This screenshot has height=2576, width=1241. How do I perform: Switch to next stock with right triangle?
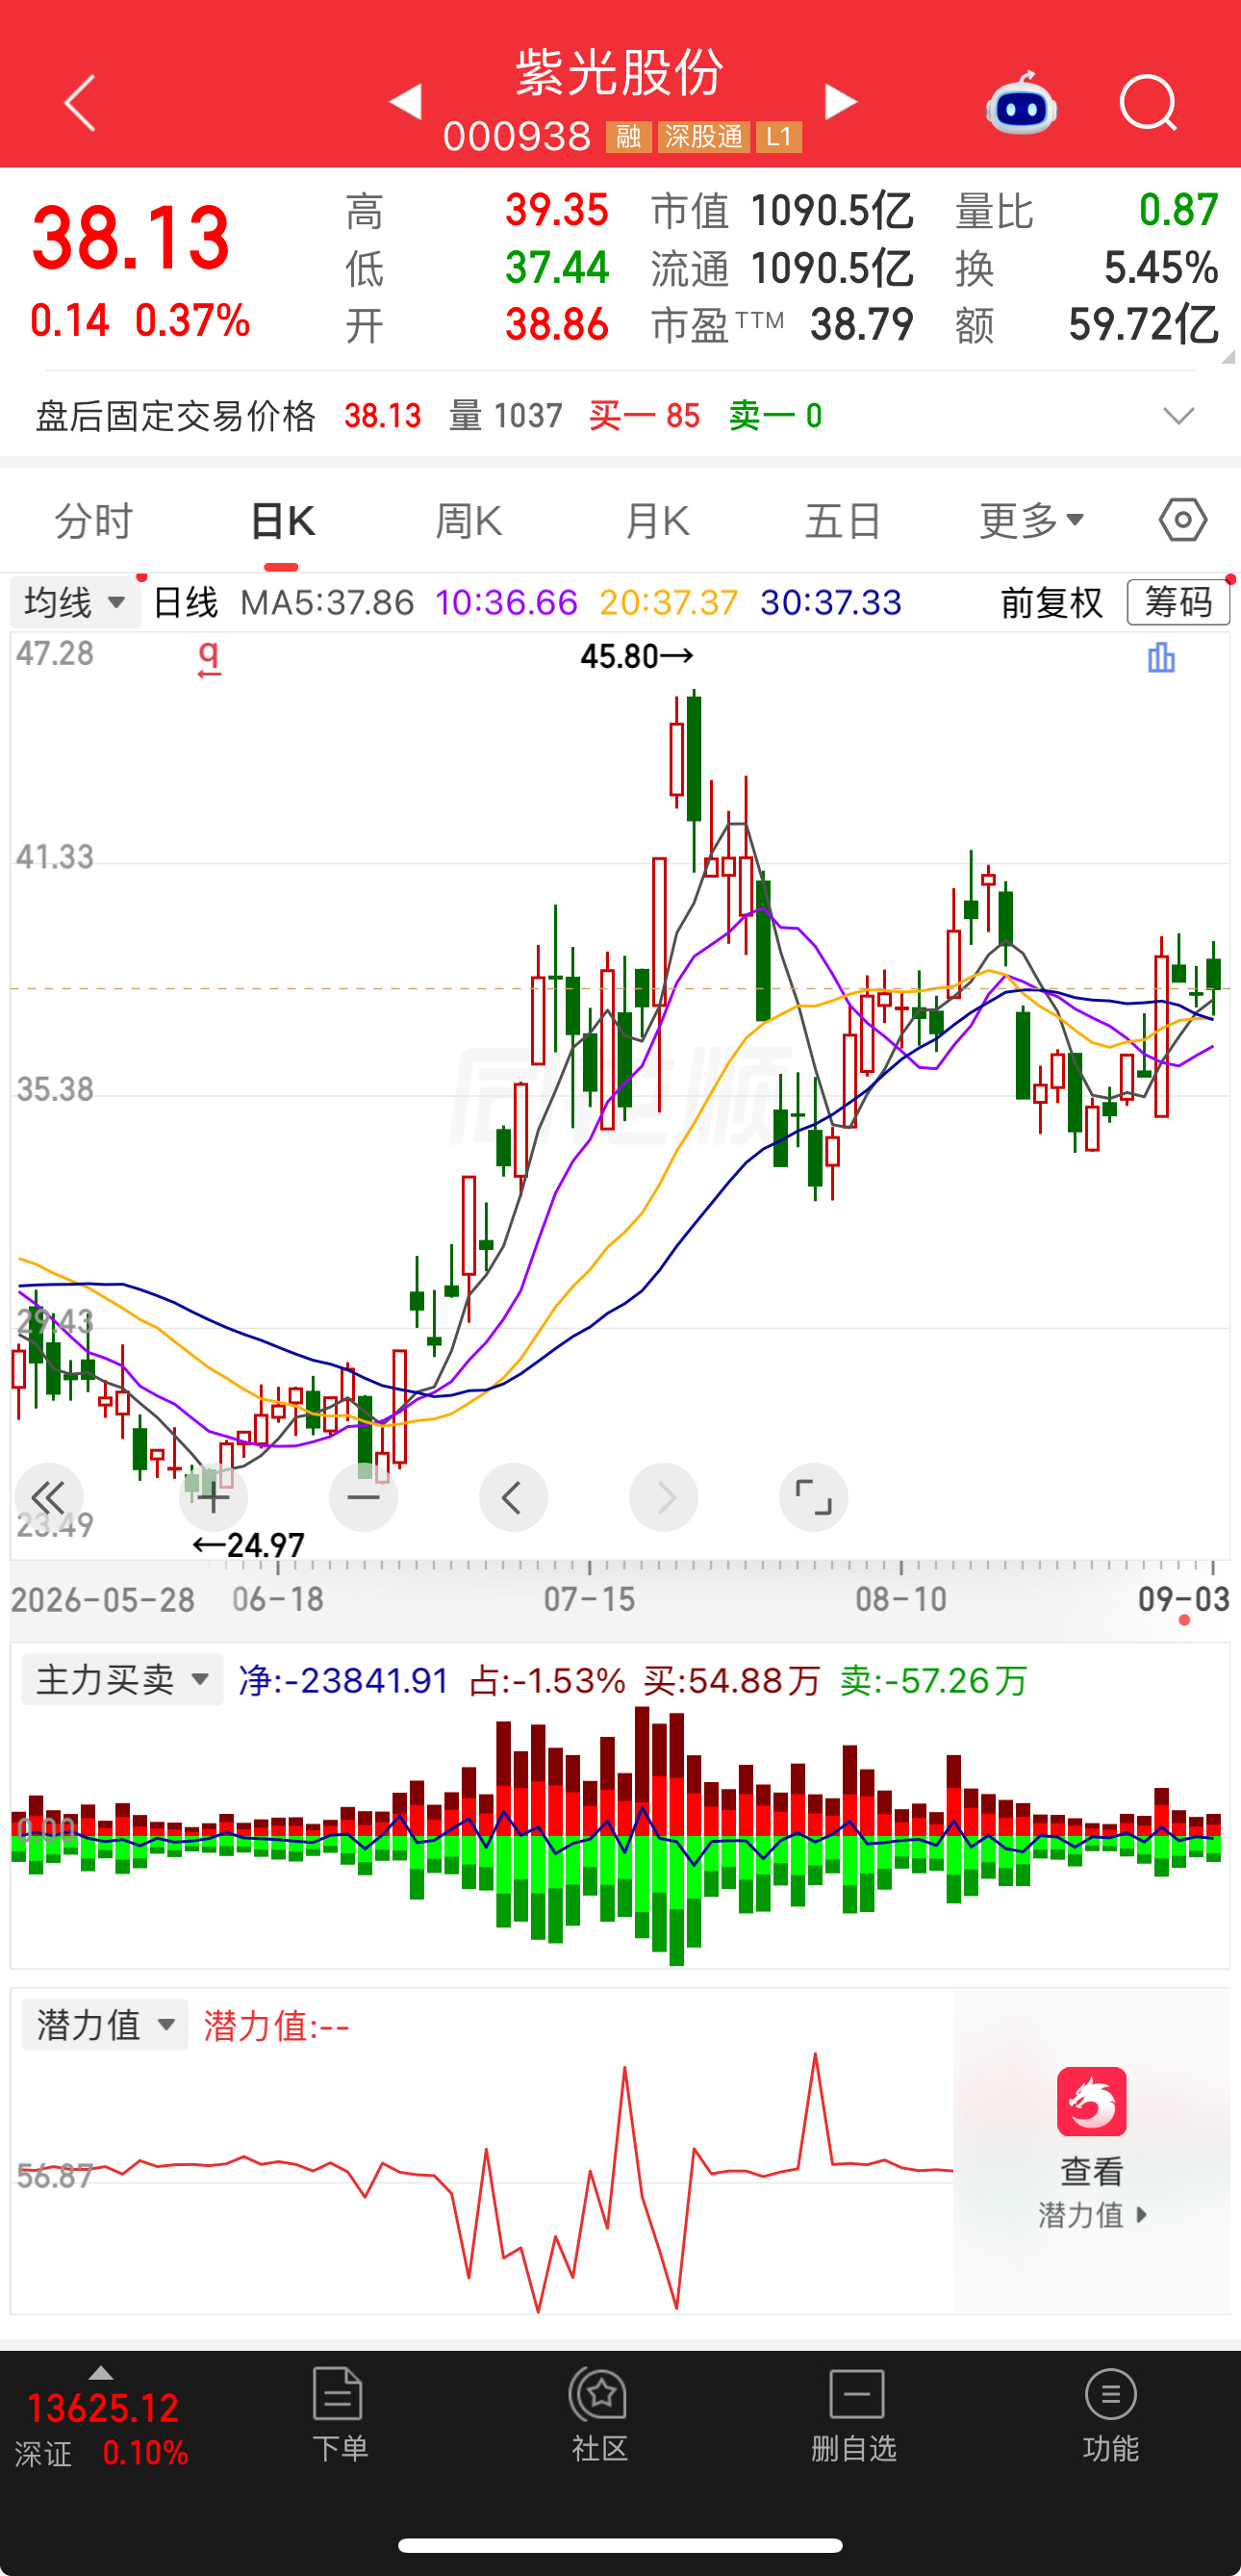click(841, 101)
